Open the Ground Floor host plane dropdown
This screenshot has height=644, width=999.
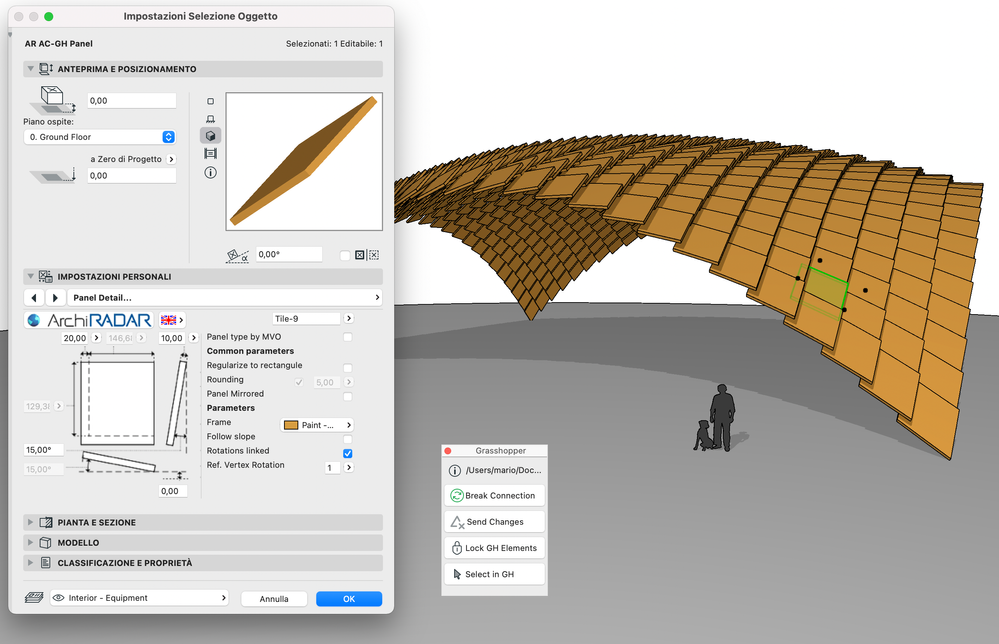pyautogui.click(x=99, y=136)
